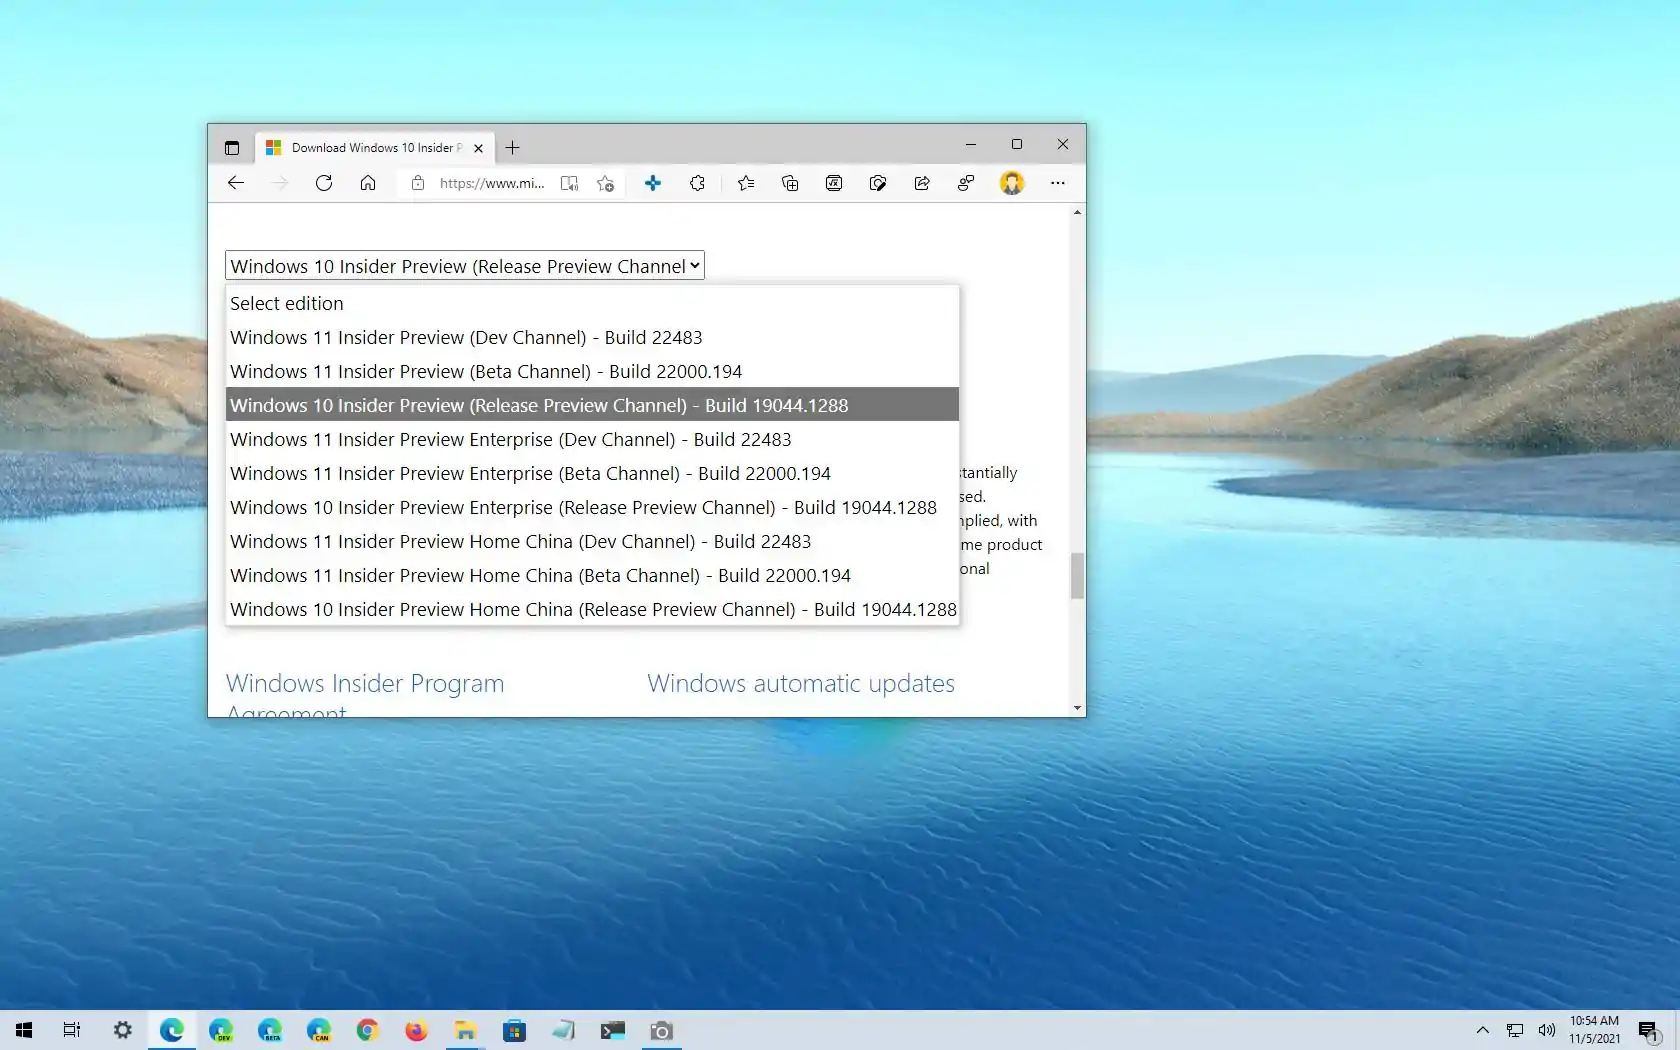Open the Edge profile avatar

tap(1012, 183)
